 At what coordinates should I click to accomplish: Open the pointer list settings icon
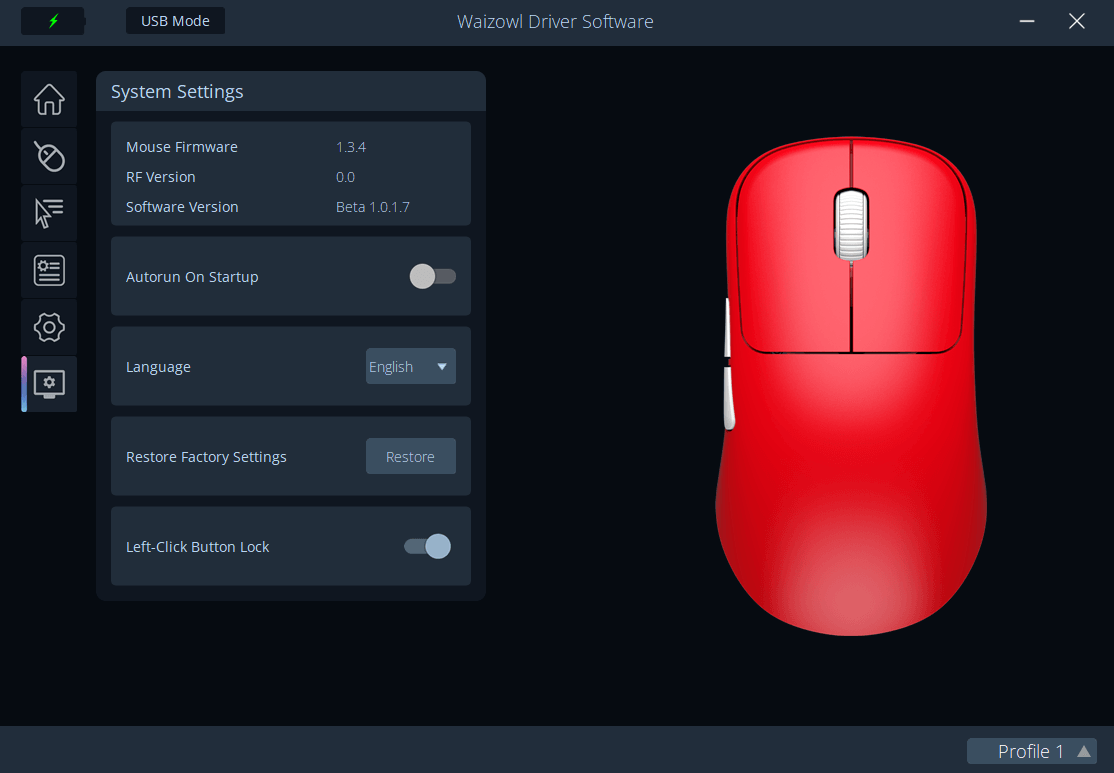tap(49, 213)
